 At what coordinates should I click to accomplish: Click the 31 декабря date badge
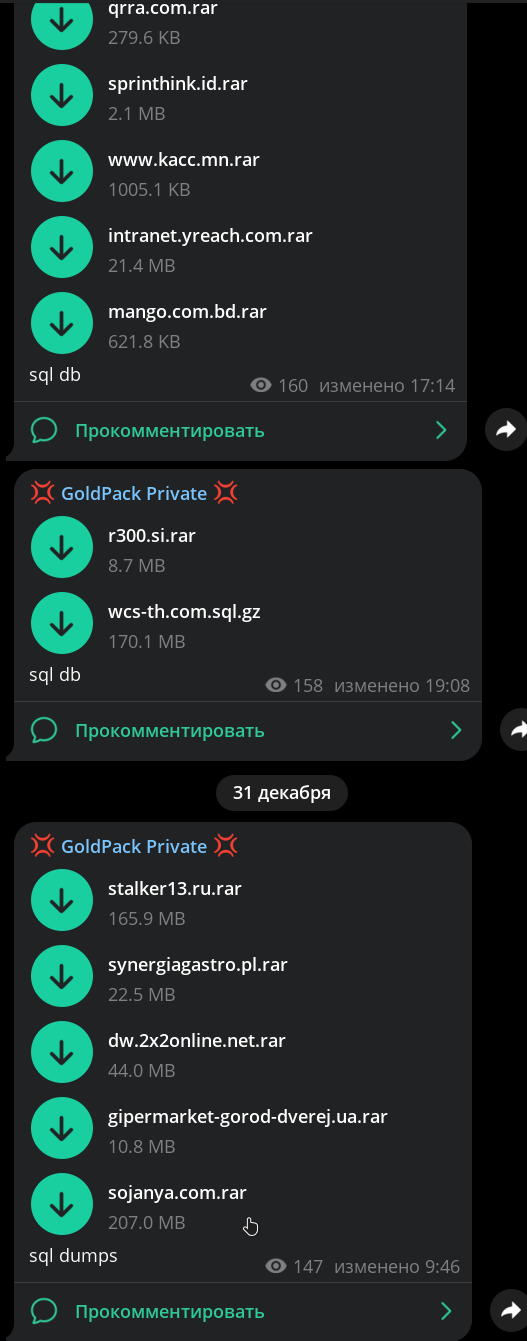282,793
